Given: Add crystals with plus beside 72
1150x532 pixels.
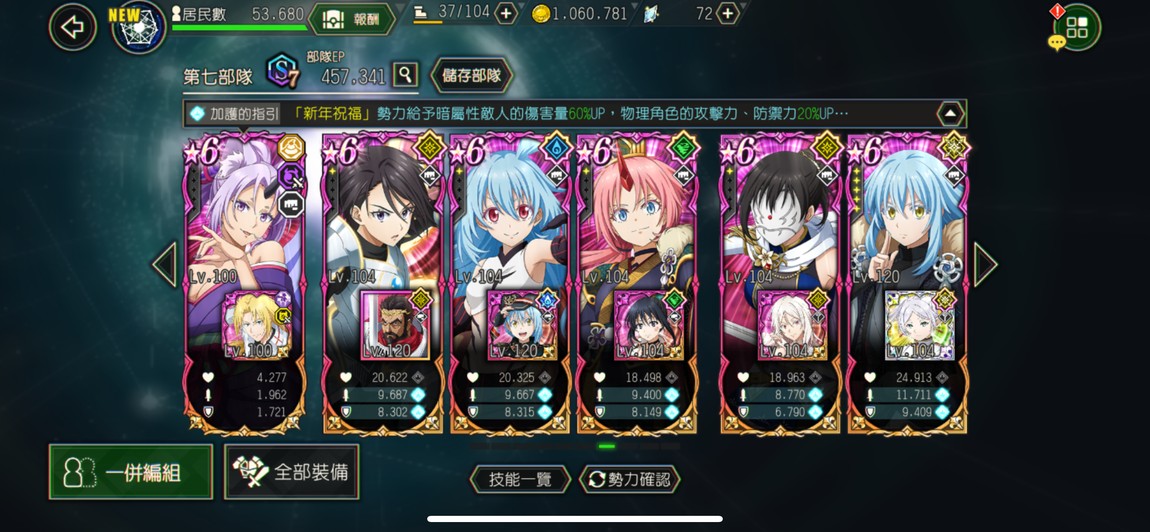Looking at the screenshot, I should click(728, 13).
